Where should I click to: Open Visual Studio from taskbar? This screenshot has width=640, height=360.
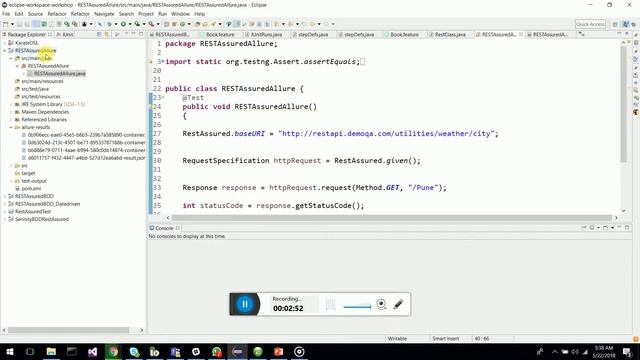[93, 351]
